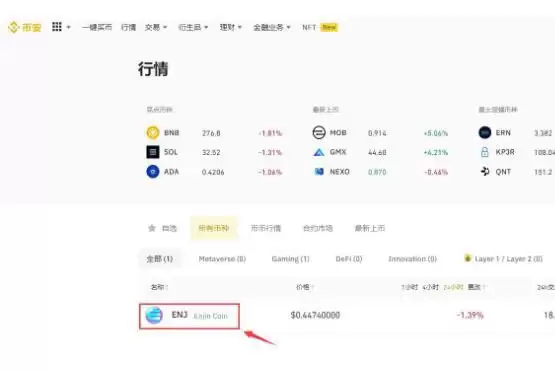Open ENJ Enjin Coin name link
The width and height of the screenshot is (555, 372).
point(200,315)
